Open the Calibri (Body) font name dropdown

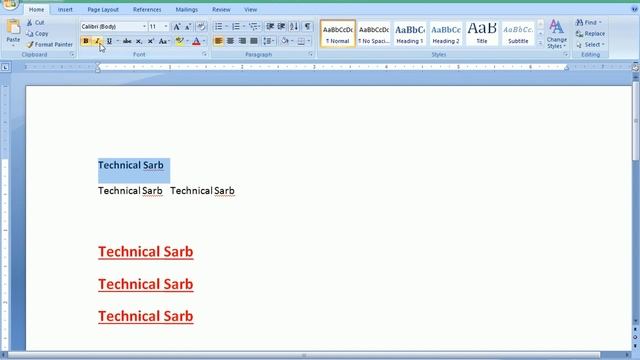(x=144, y=27)
